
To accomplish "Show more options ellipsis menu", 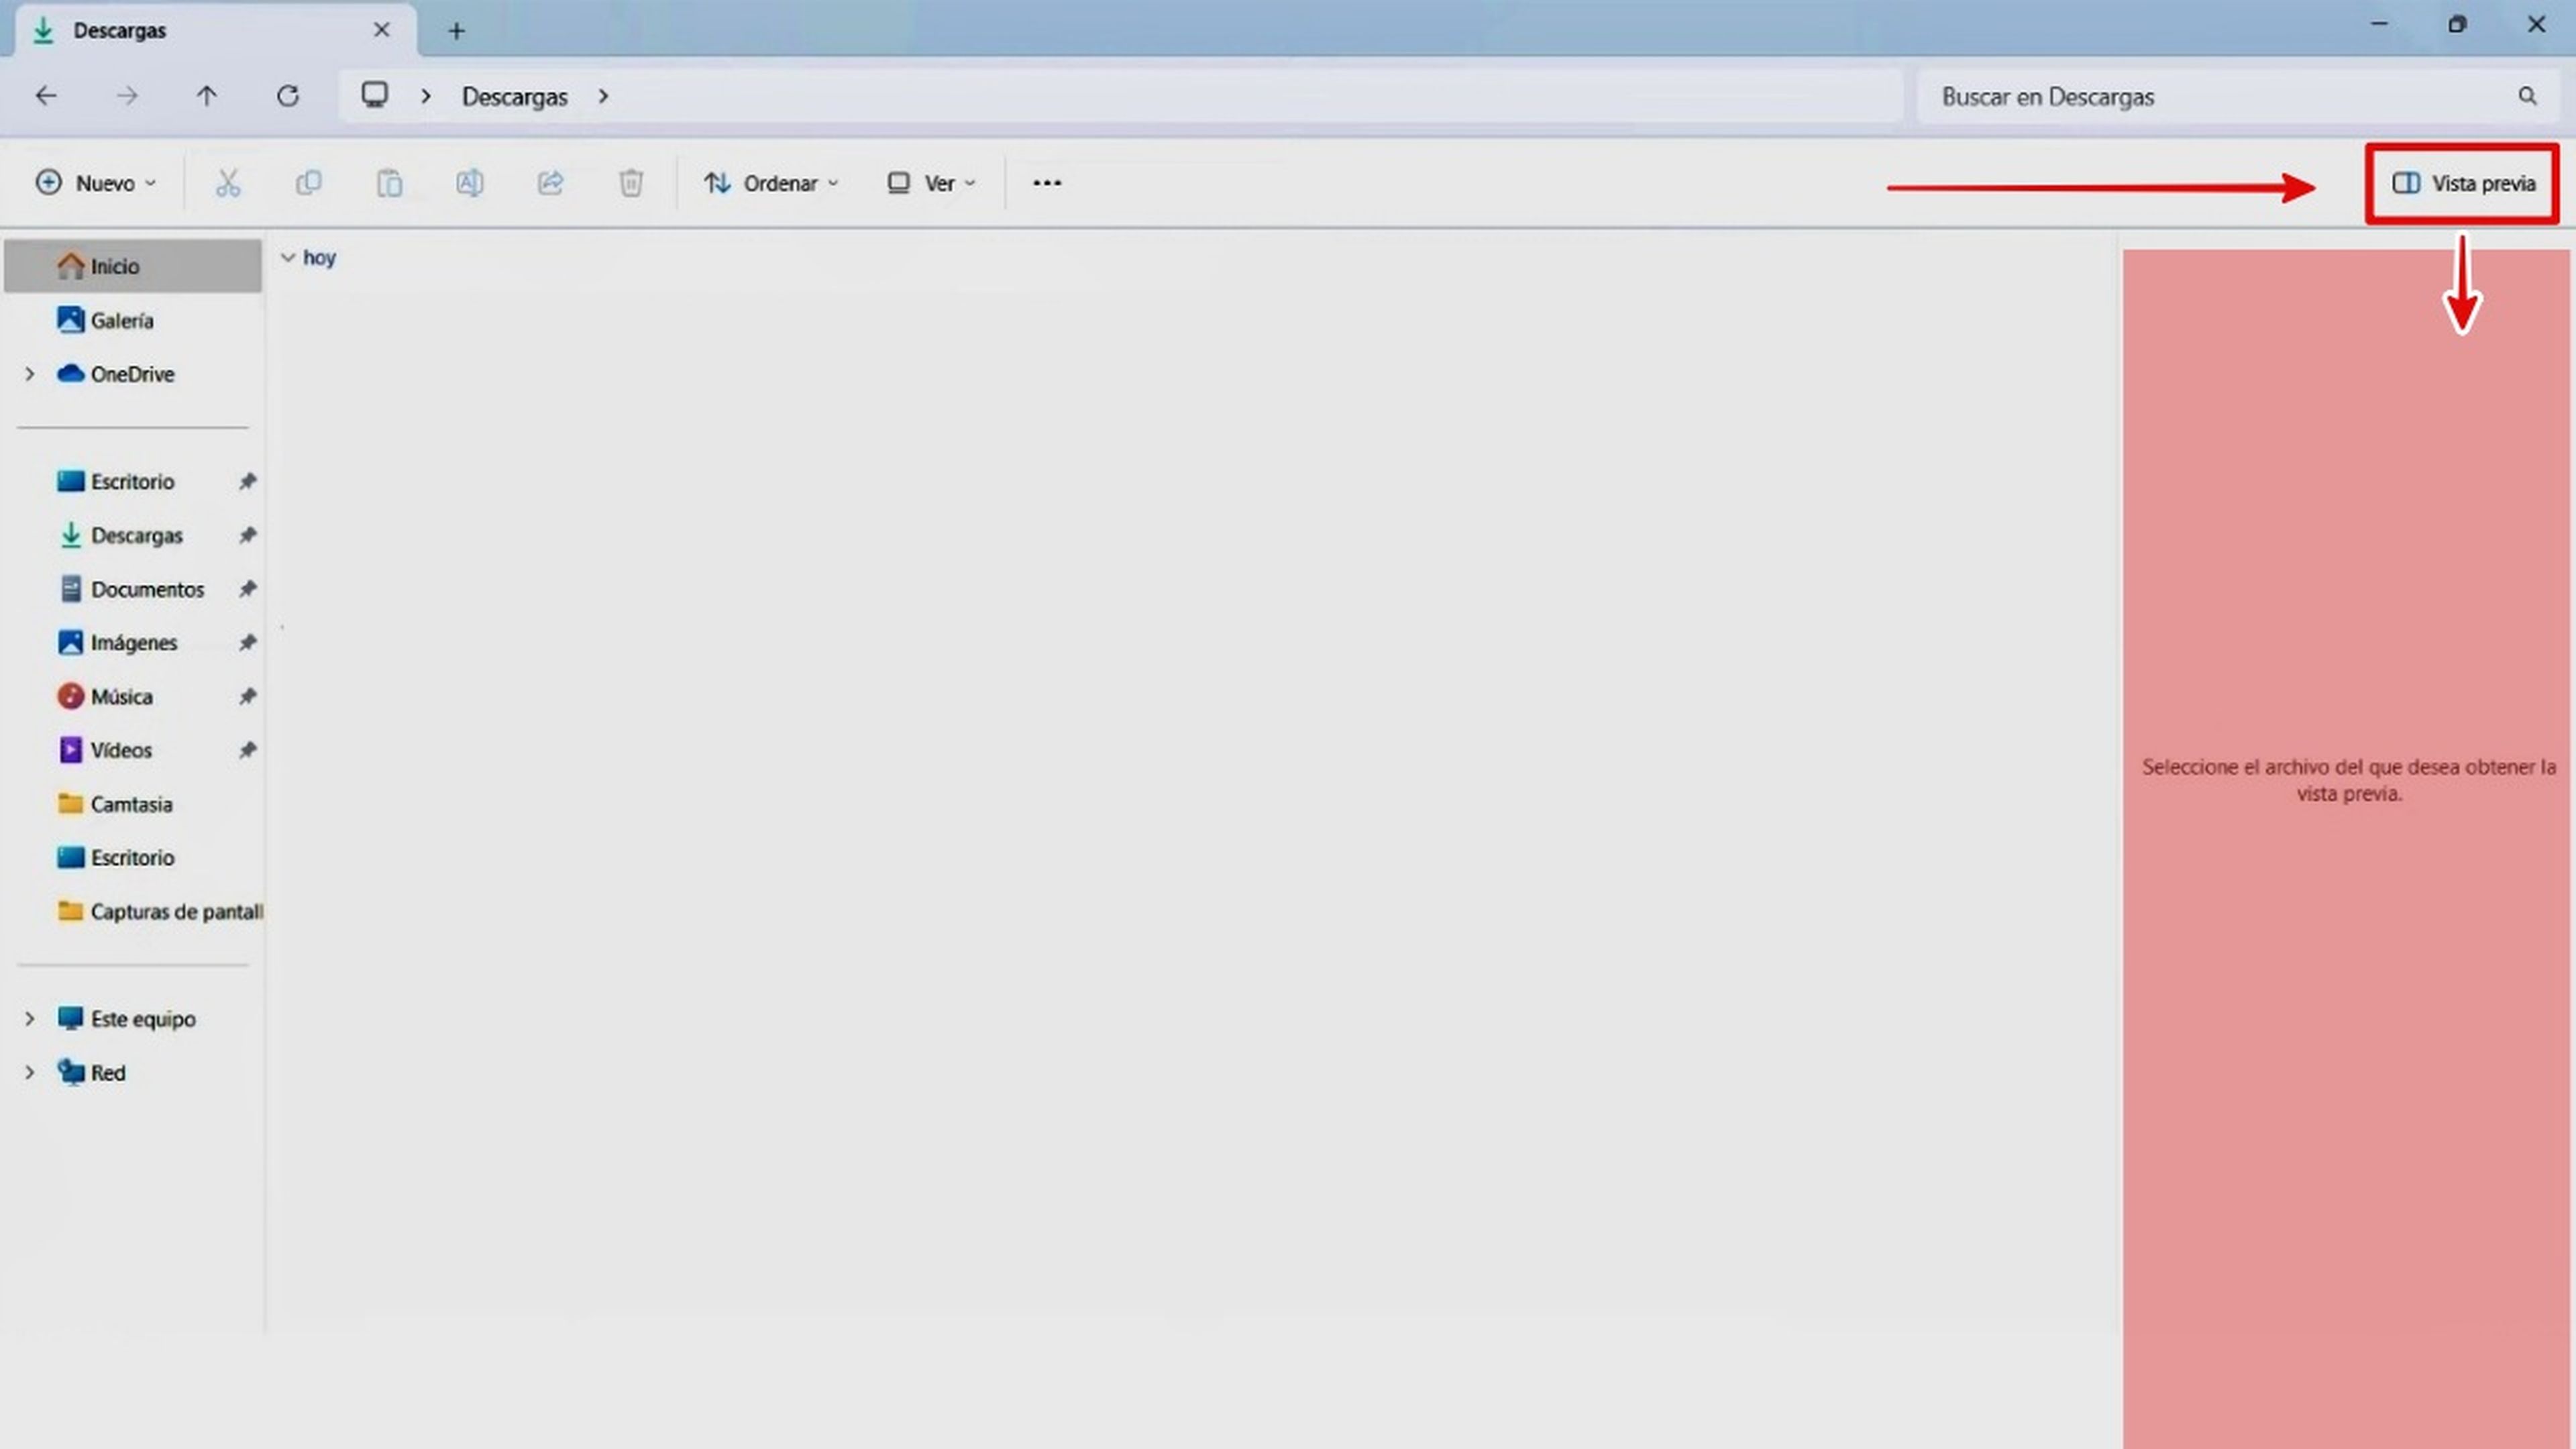I will point(1047,183).
